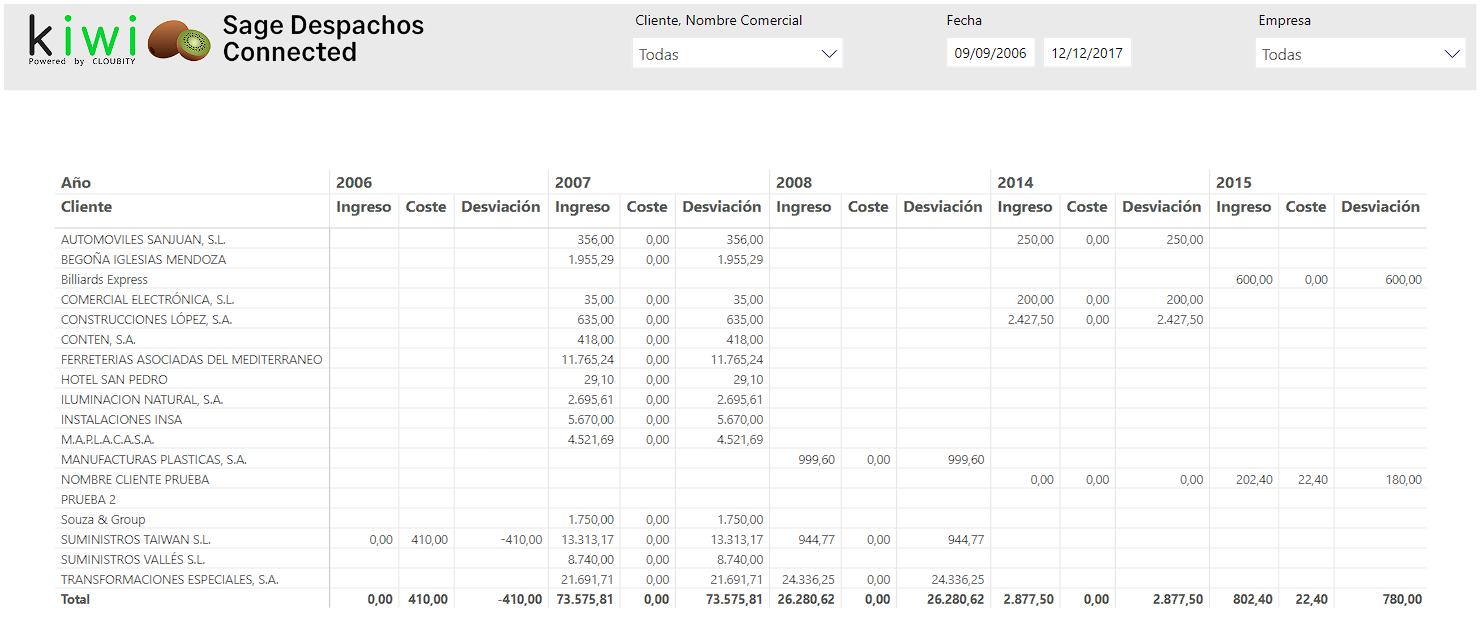Select ILUMINACION NATURAL, S.A. client
This screenshot has height=620, width=1480.
(x=142, y=400)
